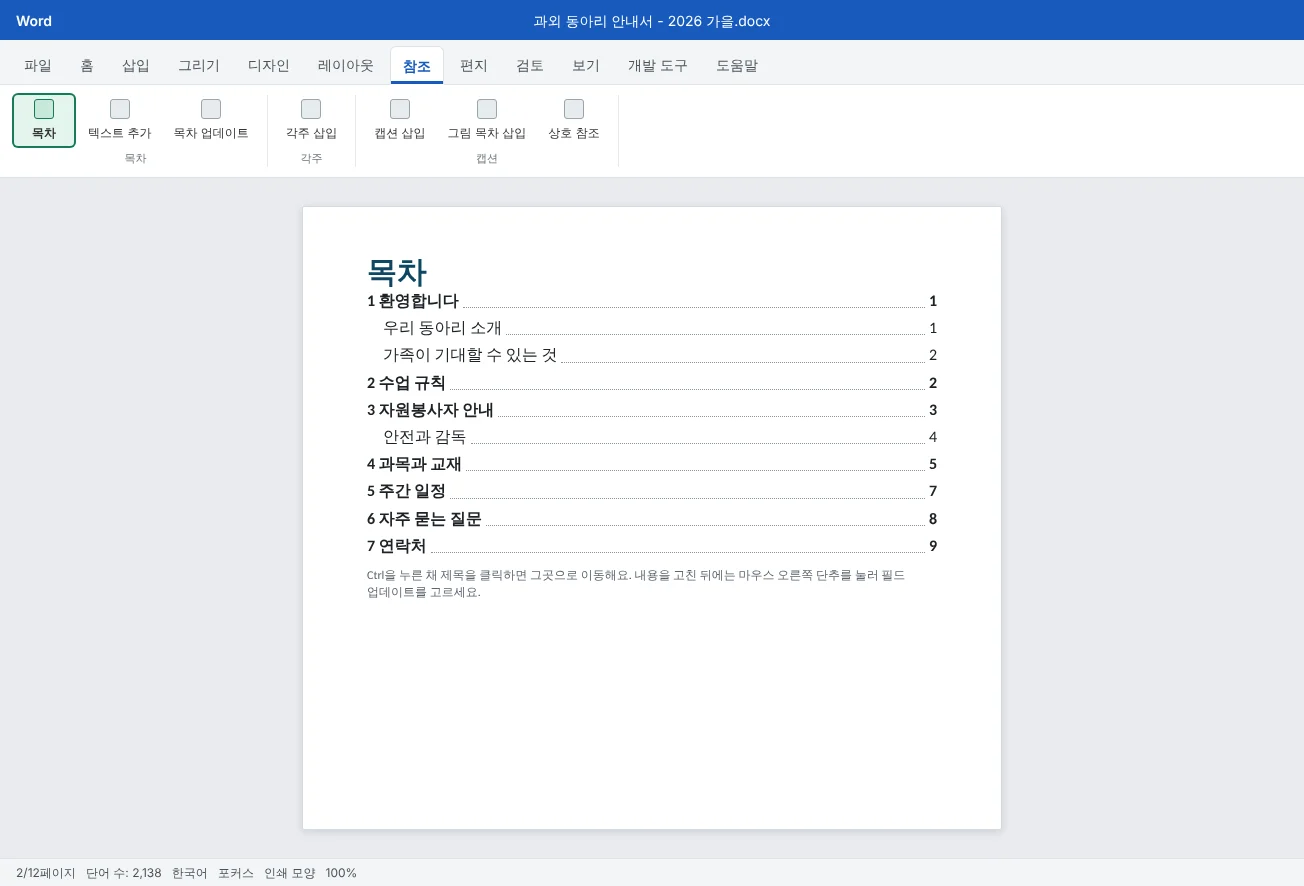Enable 포커스 mode in status bar
This screenshot has height=886, width=1304.
click(236, 873)
